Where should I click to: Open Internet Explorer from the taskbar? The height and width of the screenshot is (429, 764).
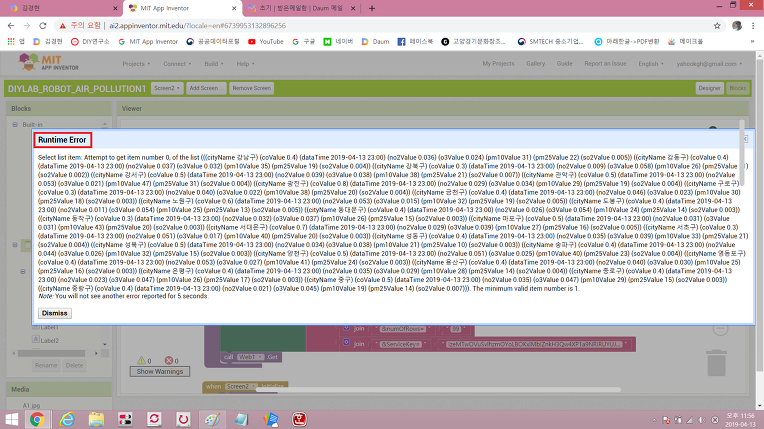67,419
